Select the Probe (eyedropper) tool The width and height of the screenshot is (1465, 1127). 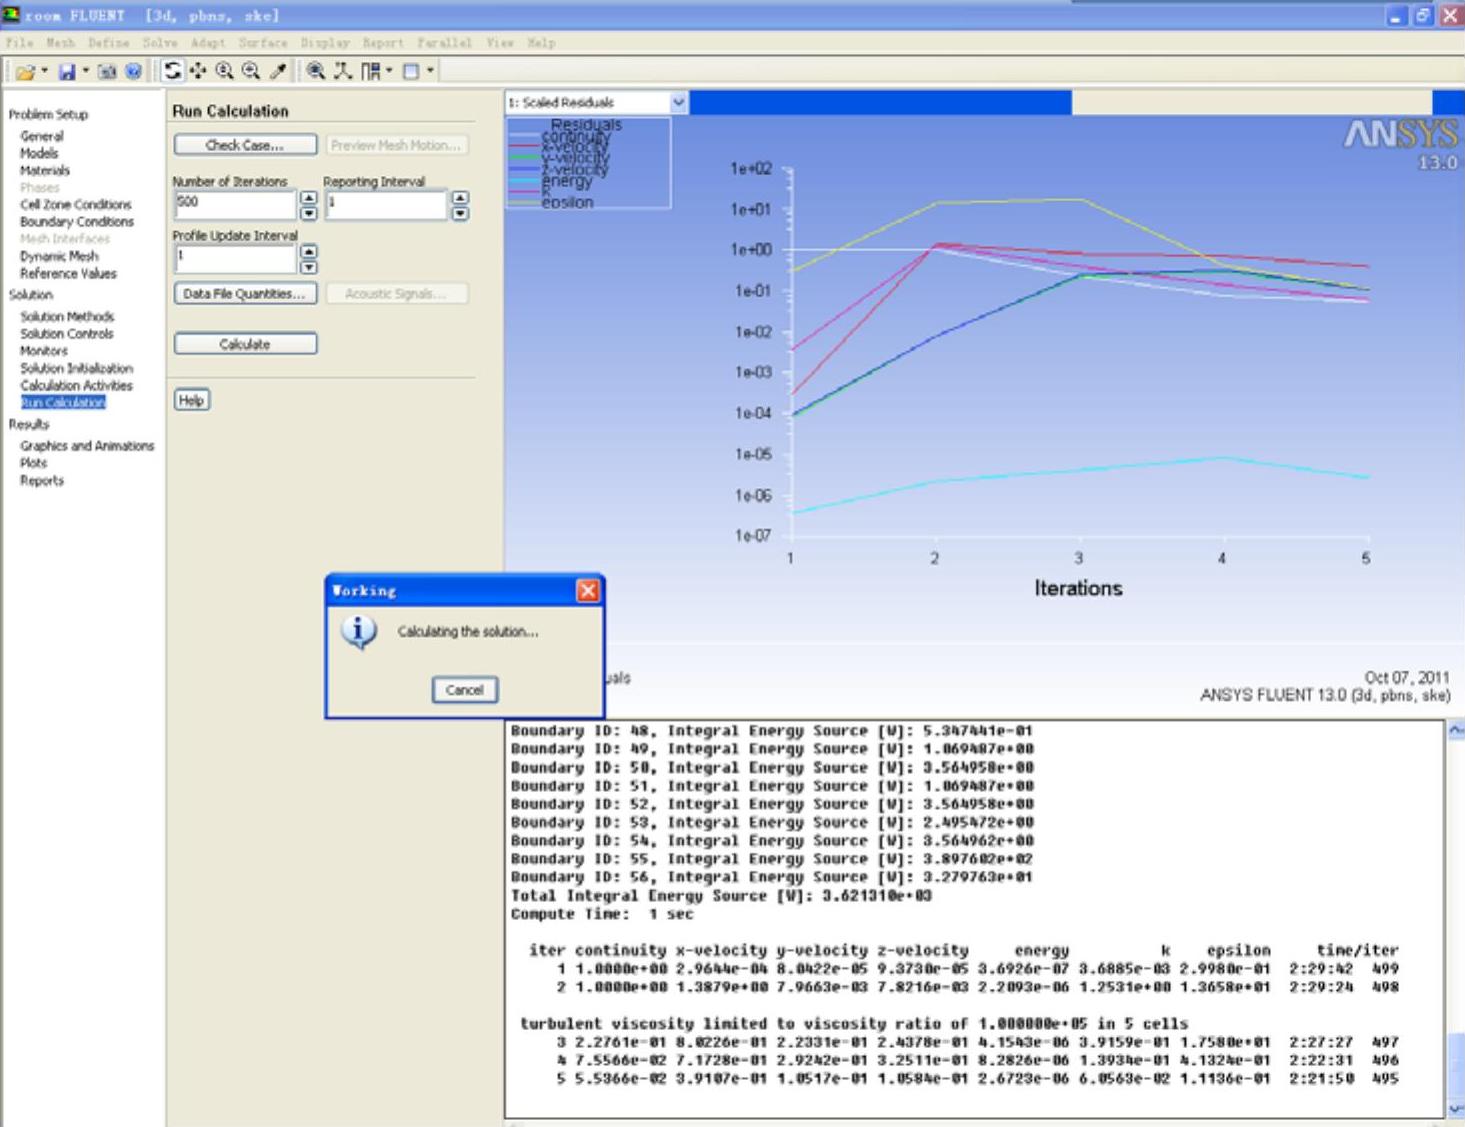[278, 71]
